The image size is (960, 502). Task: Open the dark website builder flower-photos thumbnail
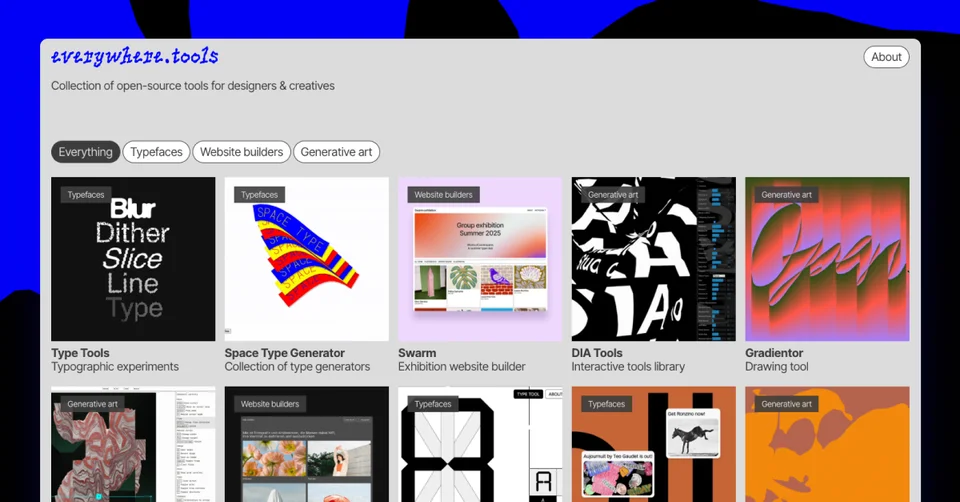pos(306,444)
